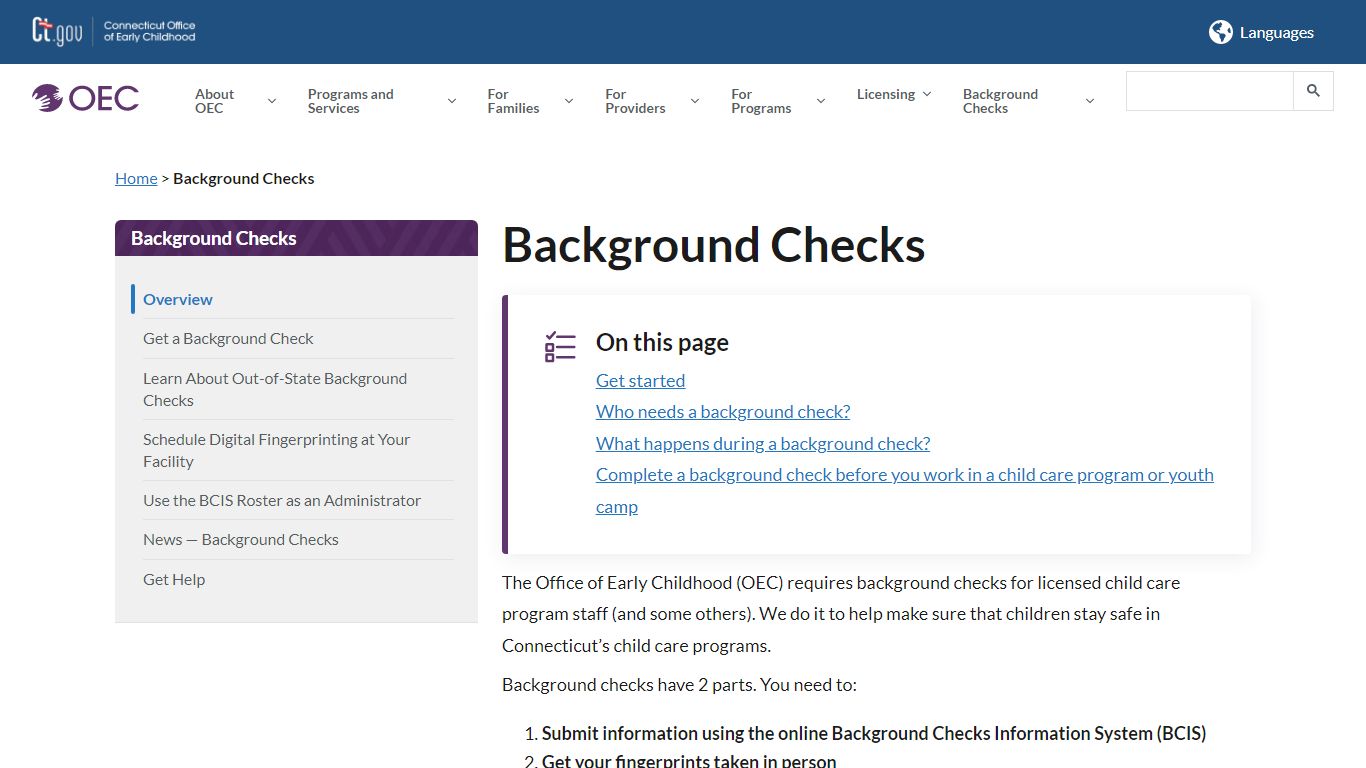Click the 'Background checks have 2 parts' sentence

[679, 685]
